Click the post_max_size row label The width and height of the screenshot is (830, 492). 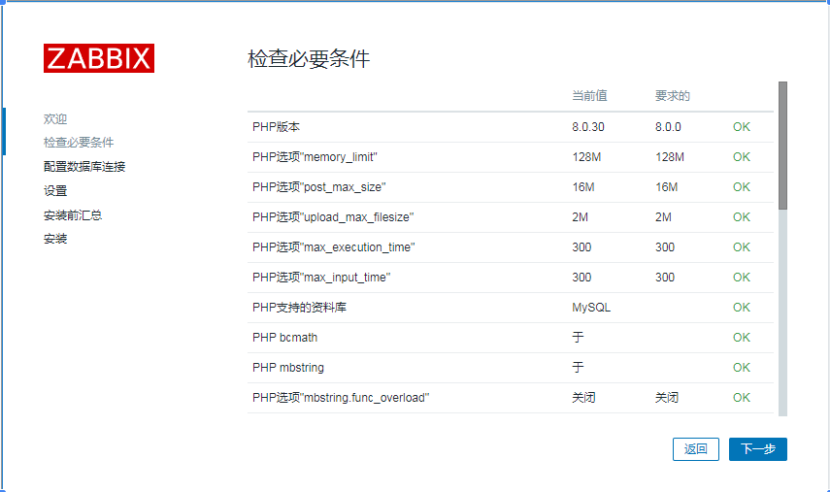pyautogui.click(x=319, y=187)
